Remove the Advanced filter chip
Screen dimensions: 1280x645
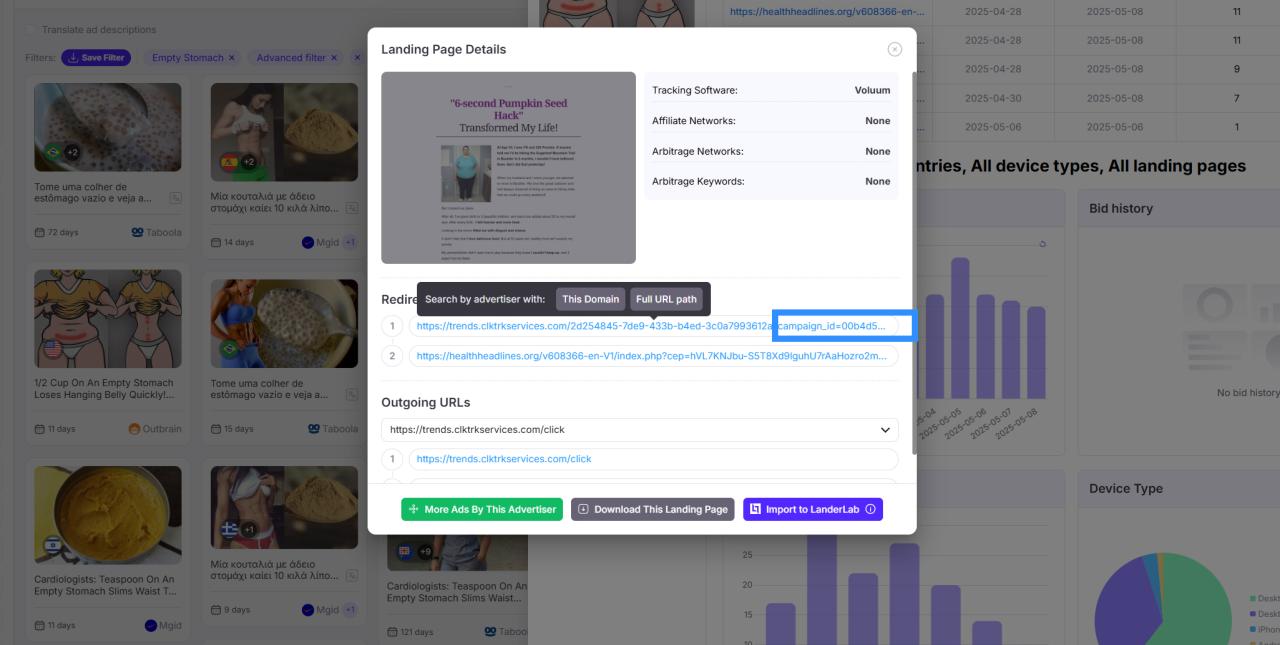coord(336,58)
